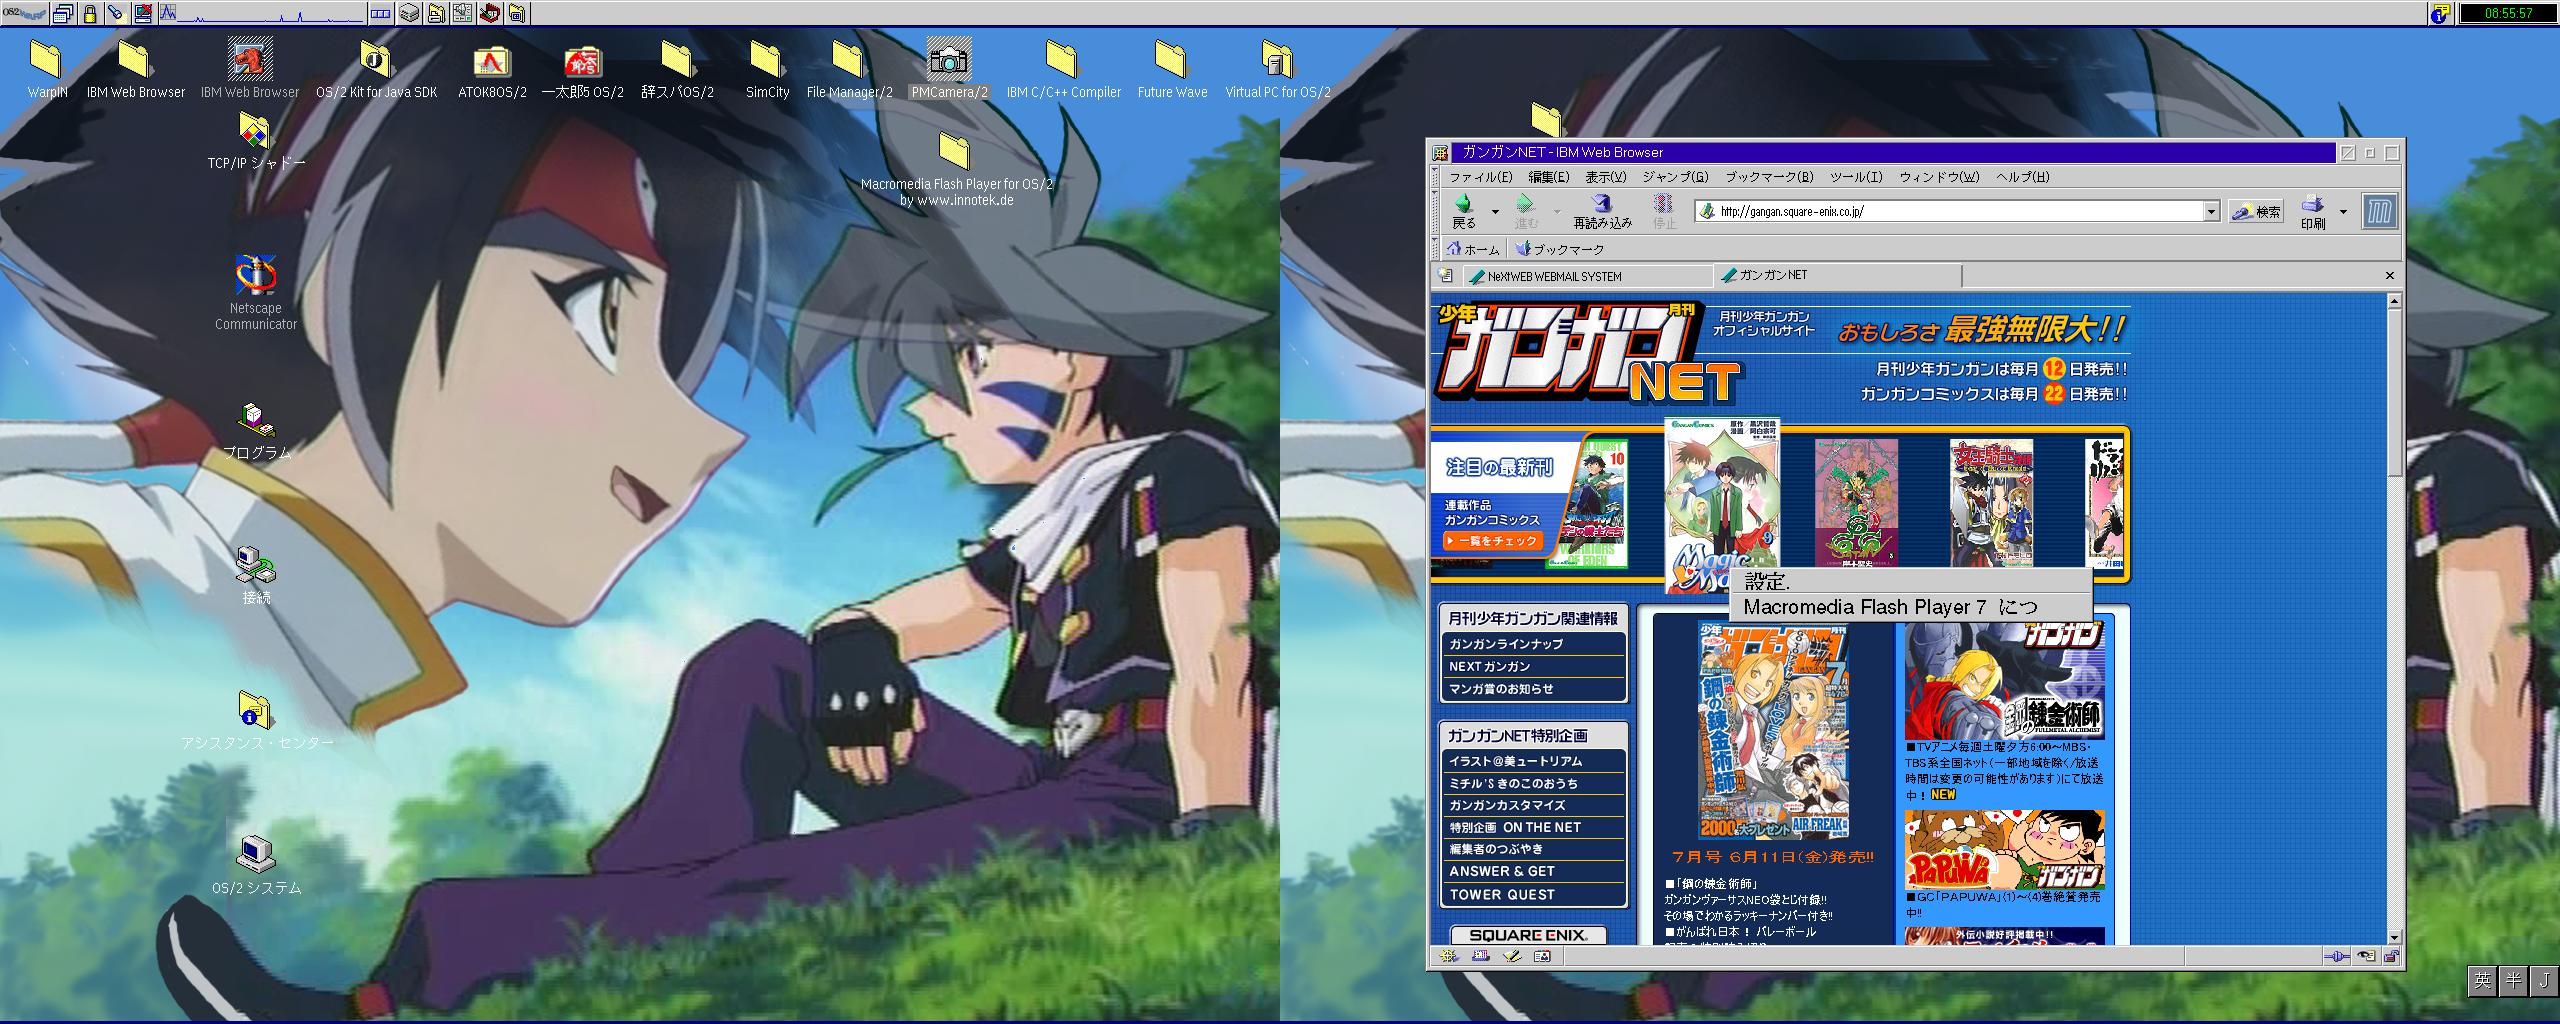The height and width of the screenshot is (1024, 2560).
Task: Click the browser vertical scrollbar down arrow
Action: 2393,937
